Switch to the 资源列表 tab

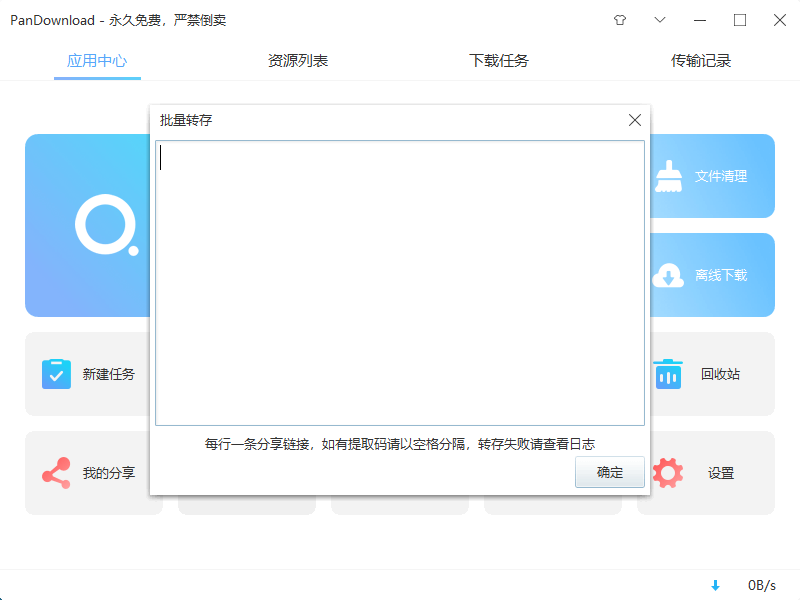297,60
